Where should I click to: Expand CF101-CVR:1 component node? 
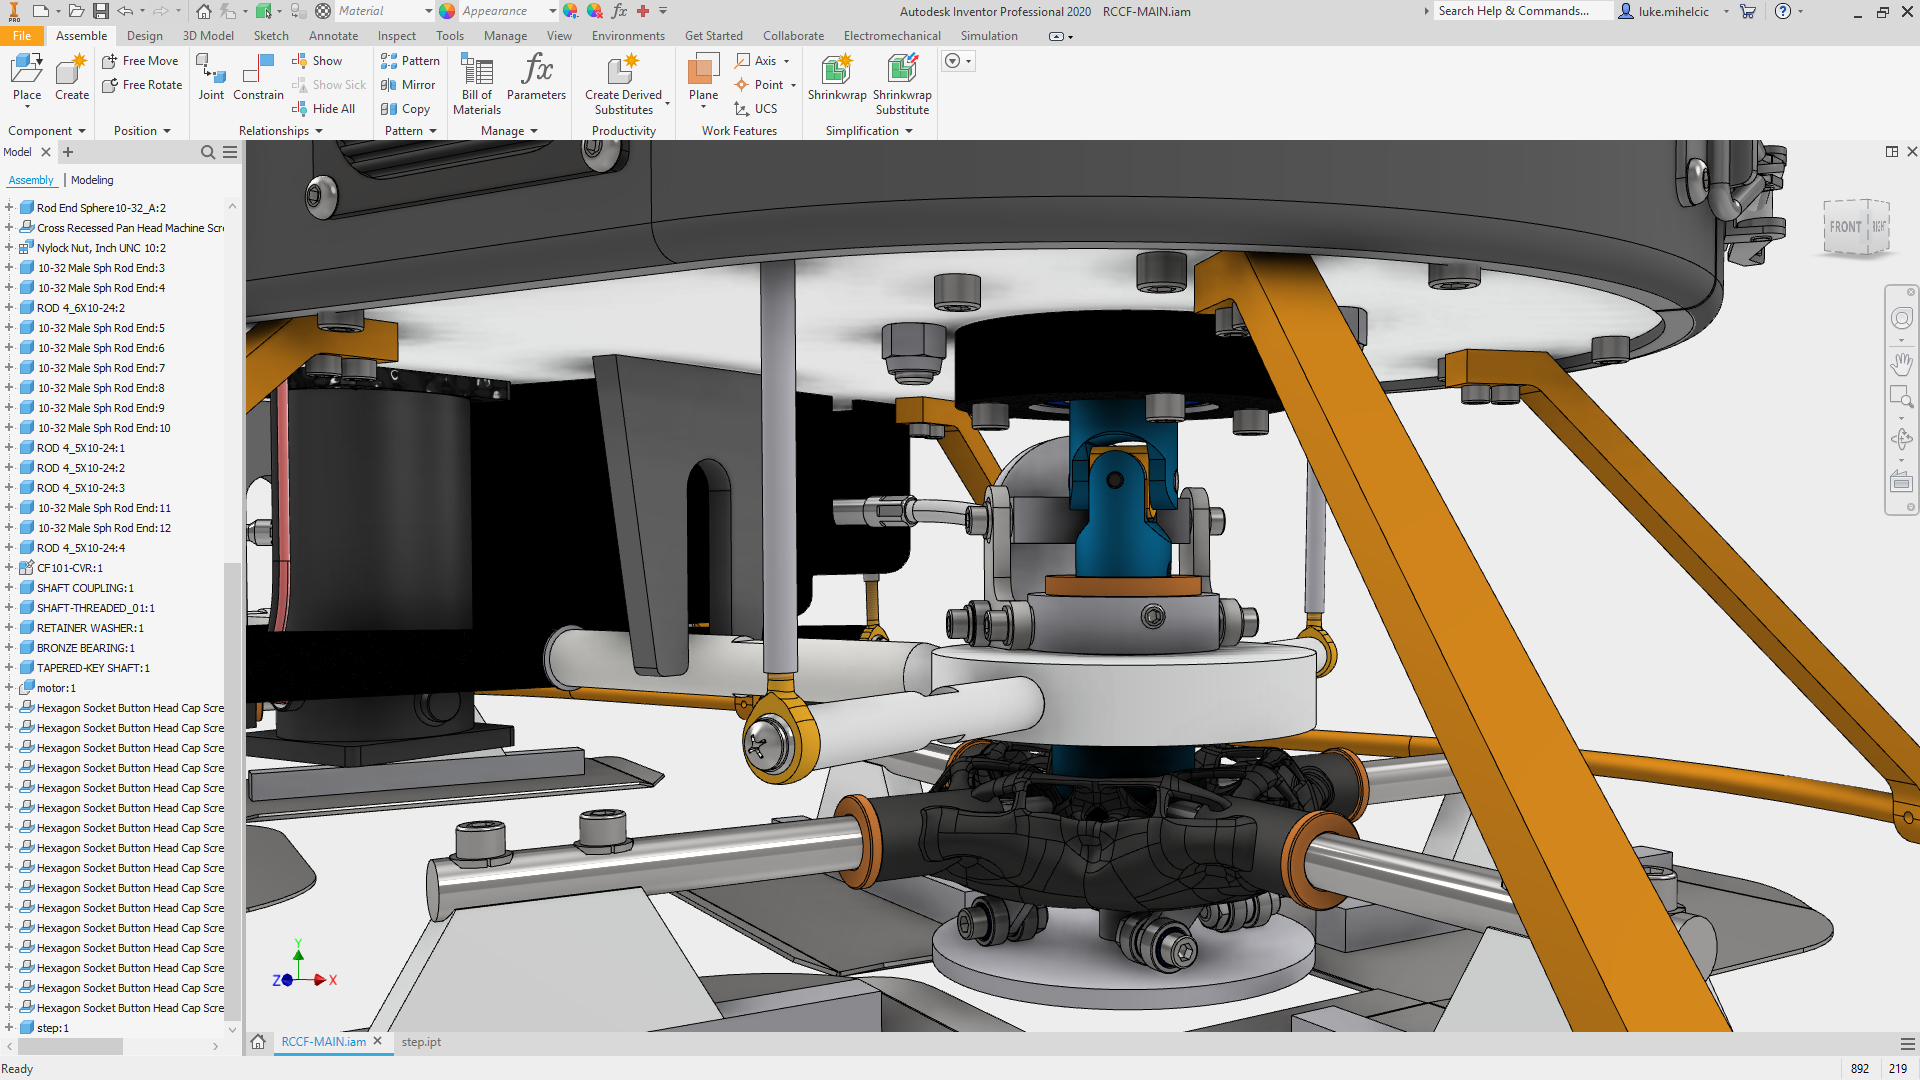click(x=9, y=567)
